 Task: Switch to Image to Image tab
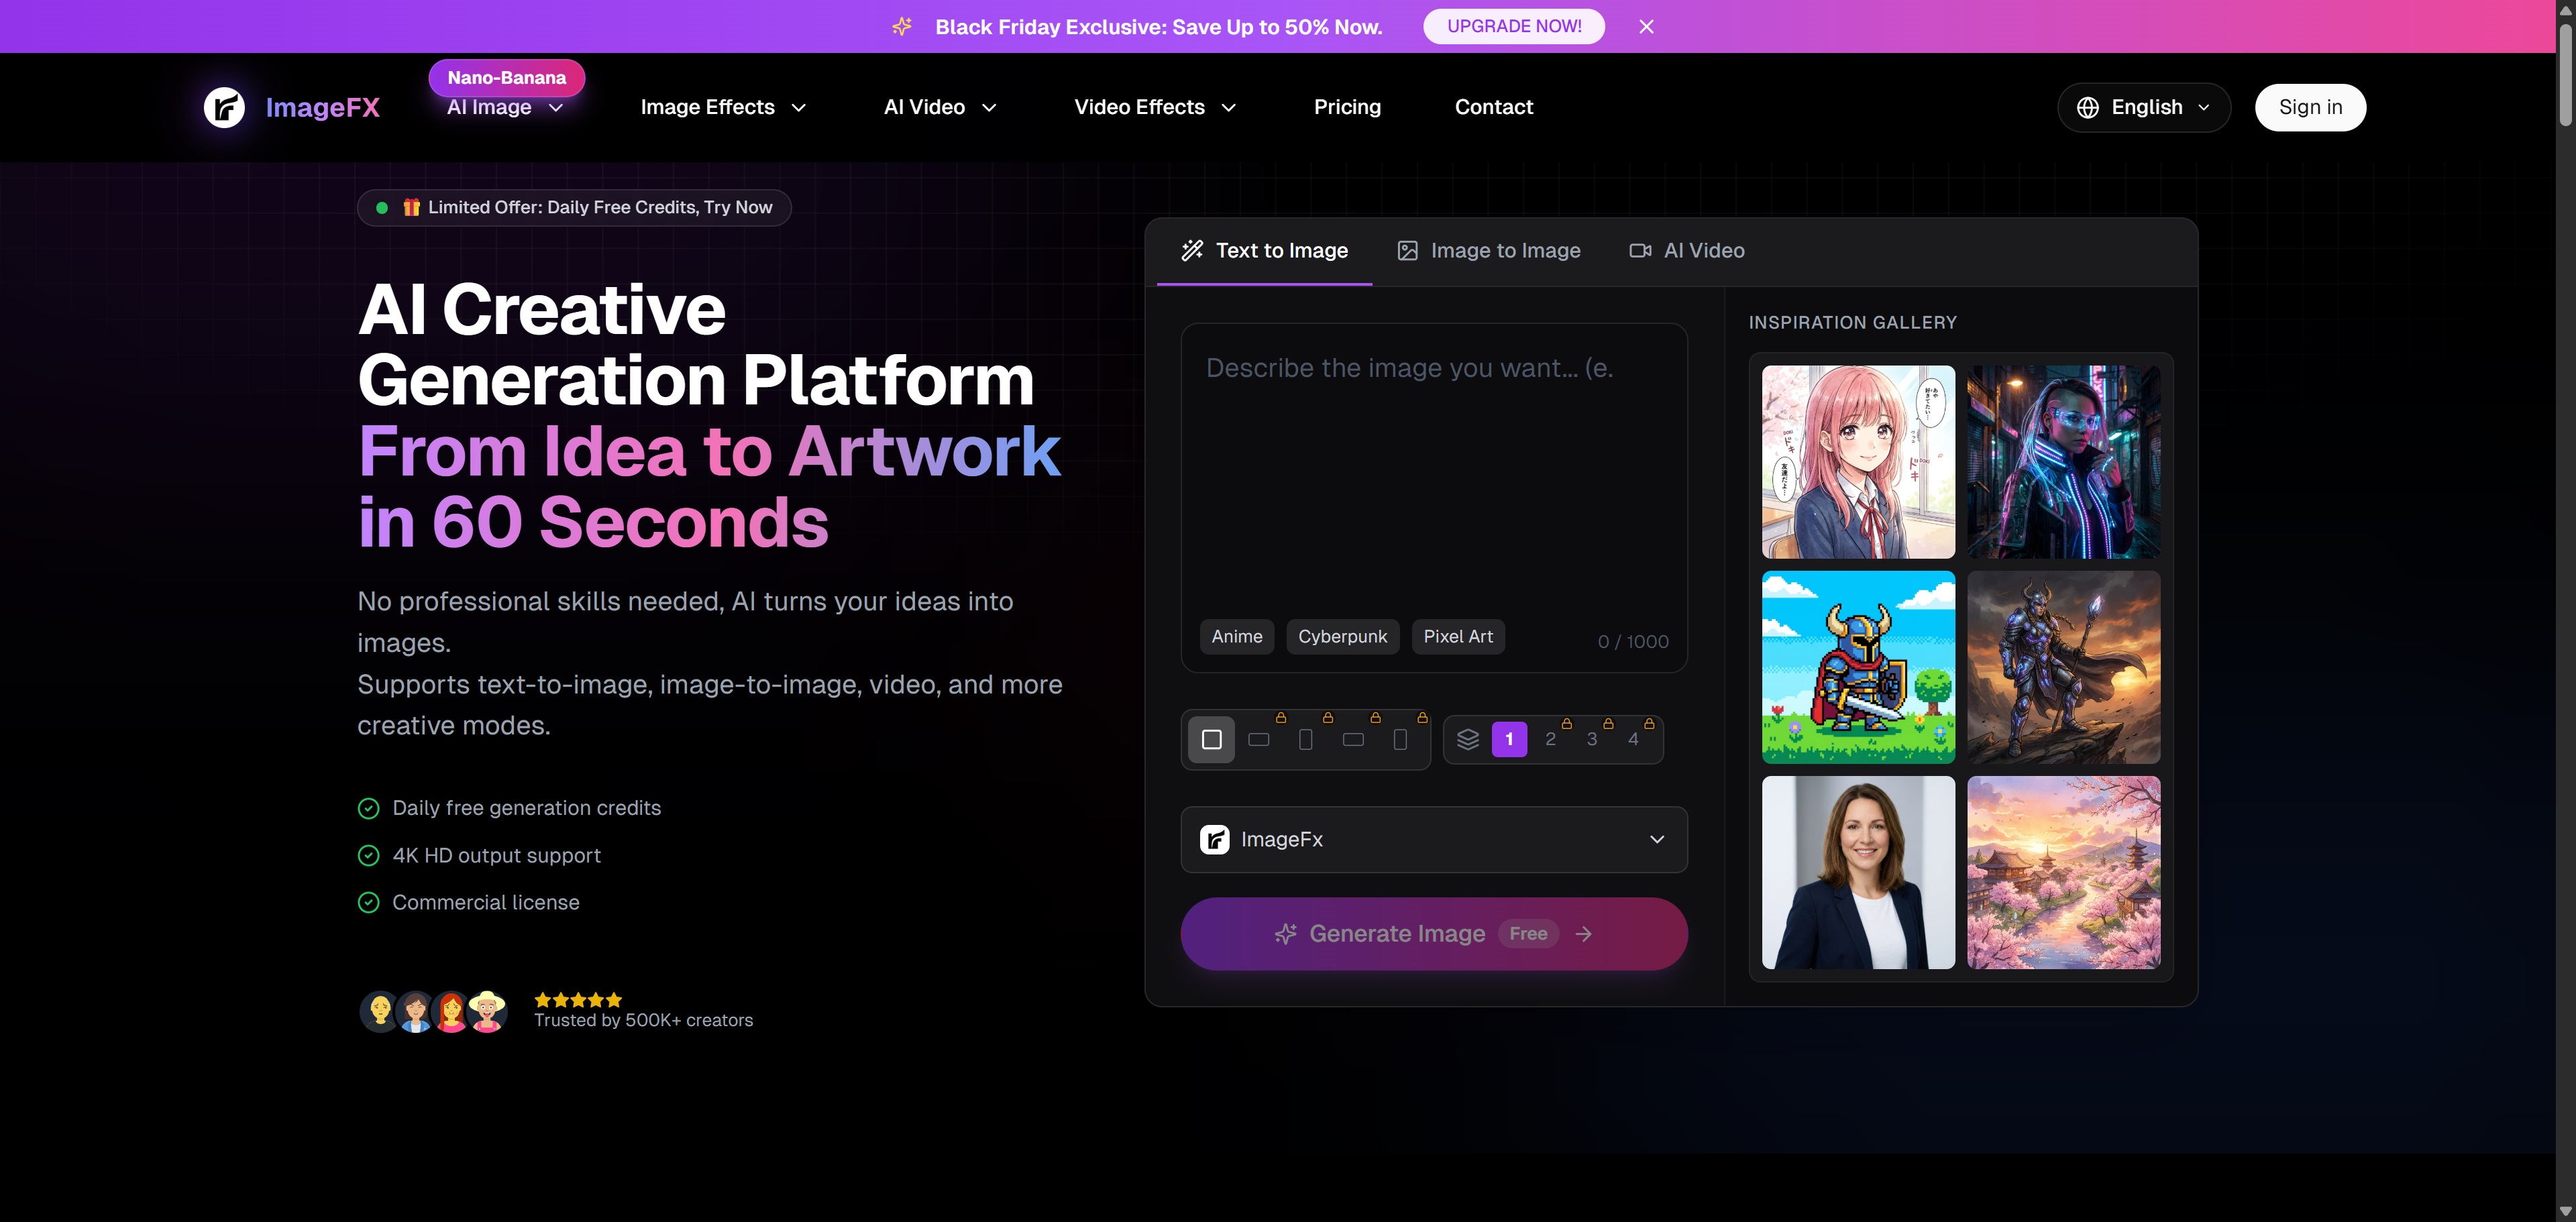click(1489, 251)
